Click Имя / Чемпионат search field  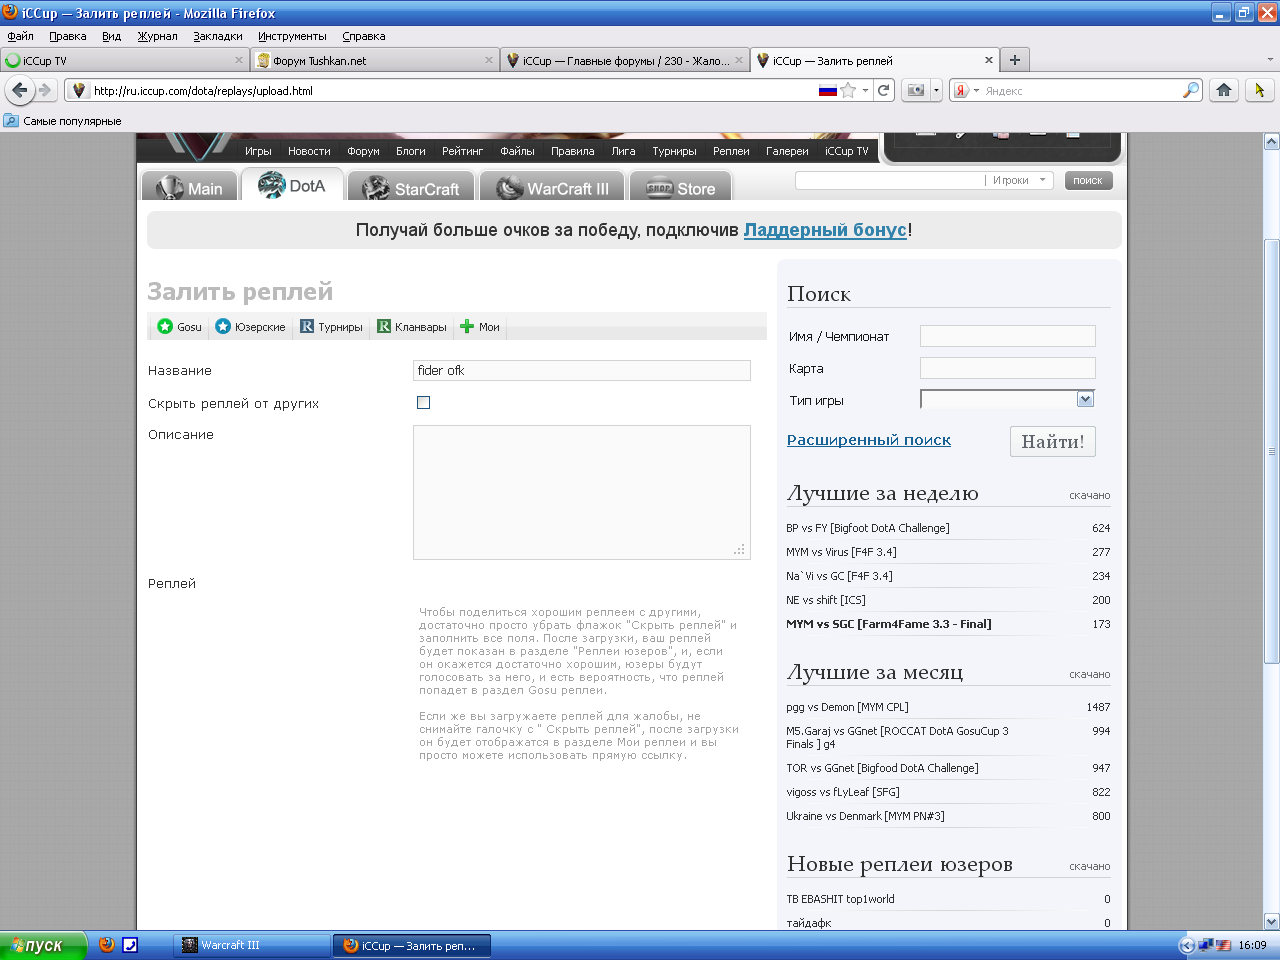tap(1007, 336)
